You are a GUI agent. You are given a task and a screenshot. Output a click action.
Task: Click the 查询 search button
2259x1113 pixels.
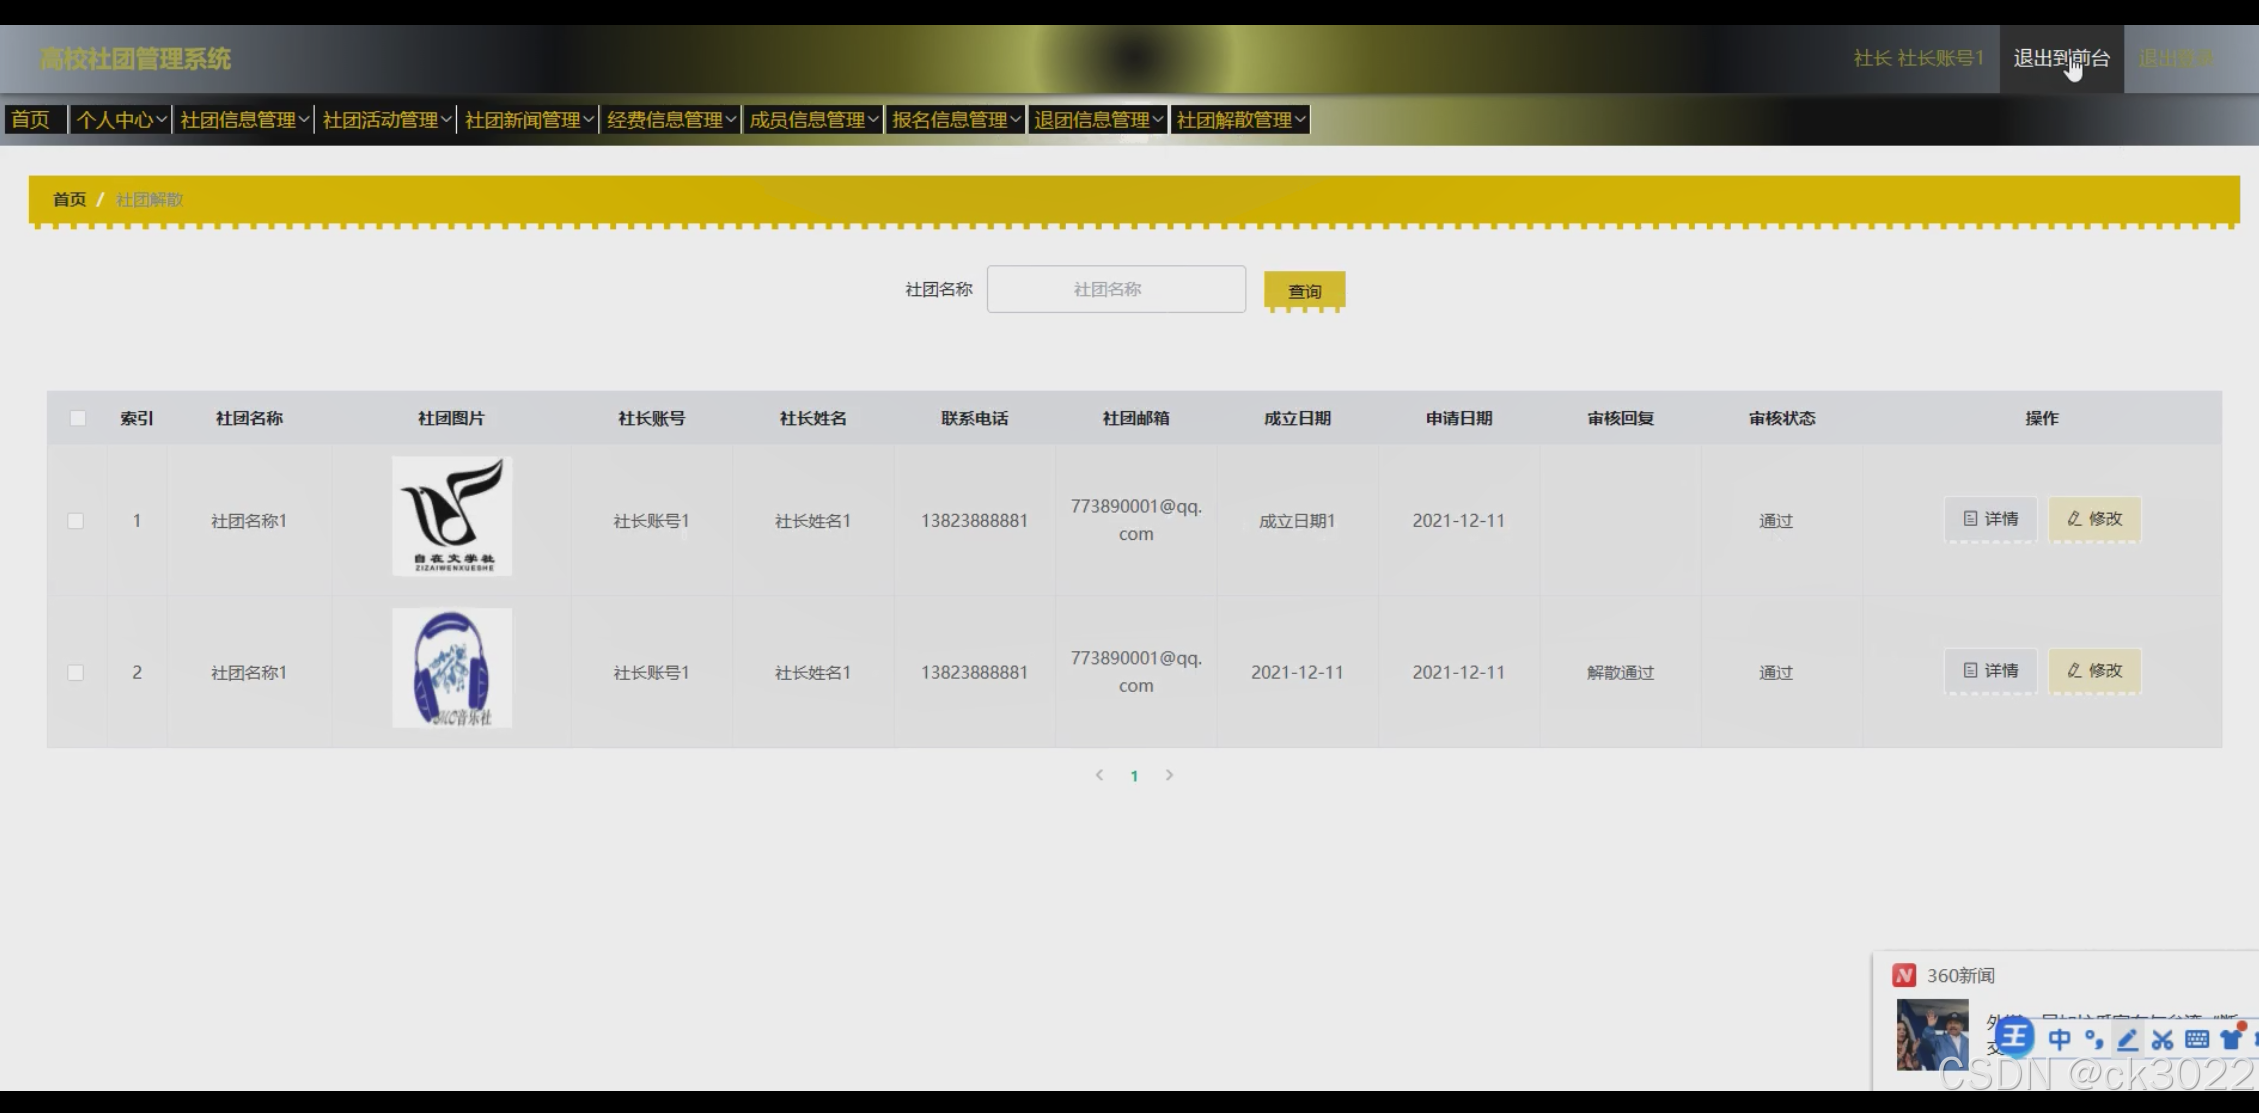pyautogui.click(x=1304, y=291)
